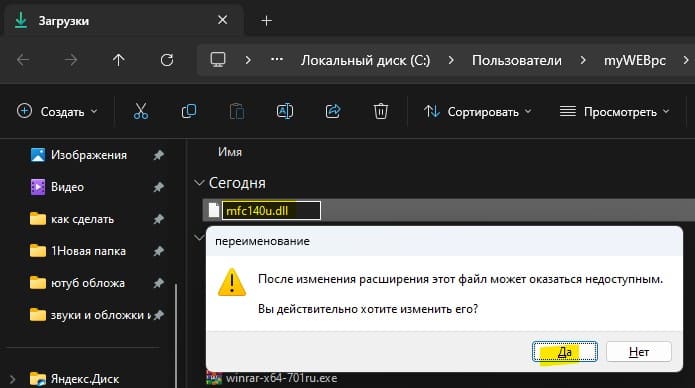Go to myWEBpc breadcrumb
The image size is (695, 388).
coord(635,60)
